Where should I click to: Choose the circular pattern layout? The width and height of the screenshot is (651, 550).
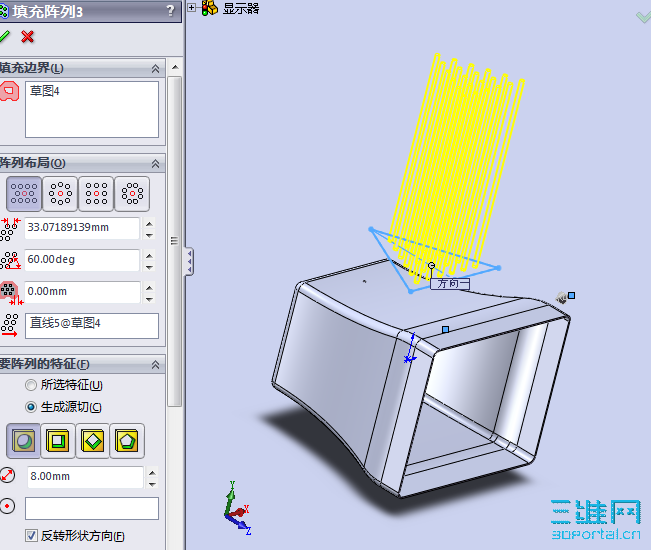pyautogui.click(x=60, y=194)
